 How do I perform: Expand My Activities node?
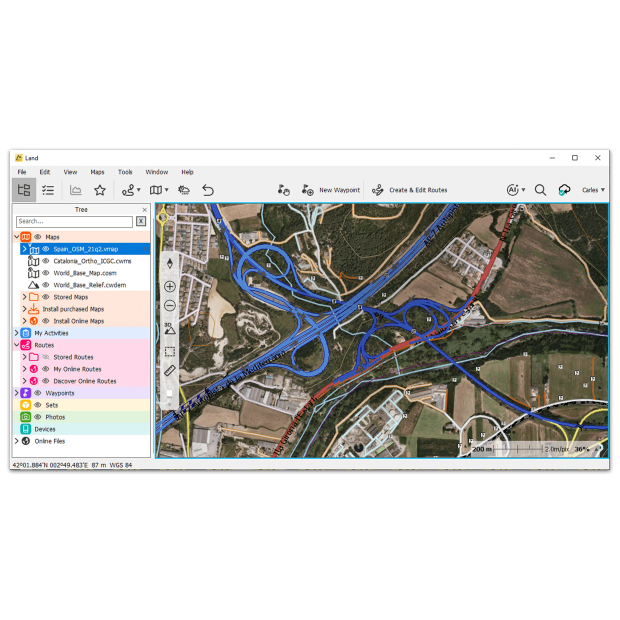[17, 333]
